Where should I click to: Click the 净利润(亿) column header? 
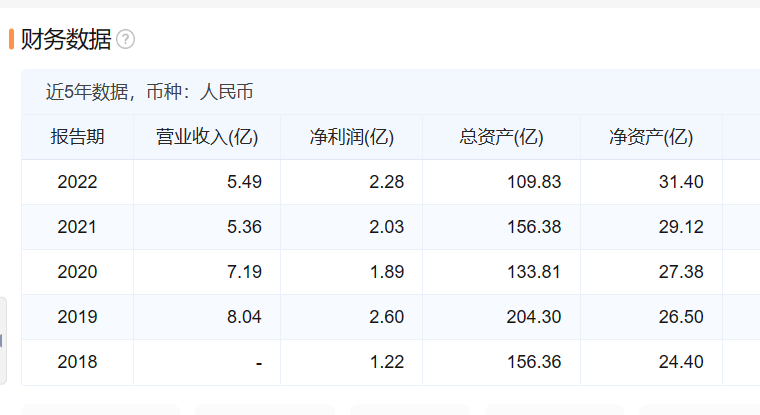pos(351,137)
